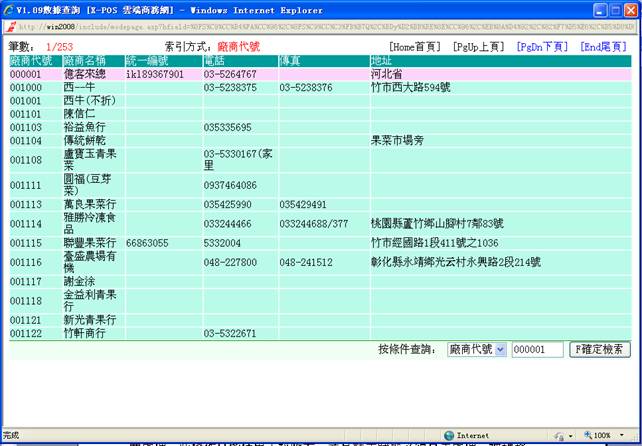This screenshot has width=642, height=446.
Task: Click the Internet zone globe icon
Action: pyautogui.click(x=449, y=436)
